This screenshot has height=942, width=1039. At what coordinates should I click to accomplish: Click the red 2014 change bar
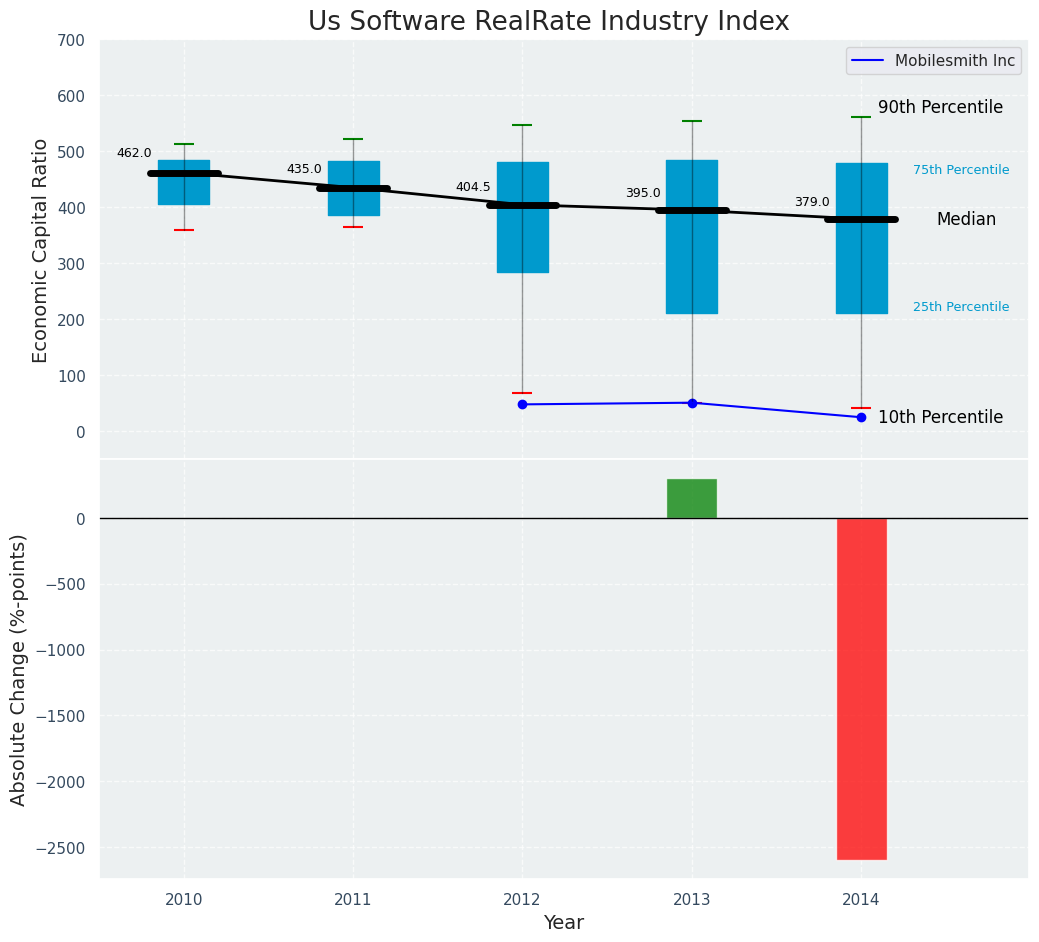(x=861, y=689)
